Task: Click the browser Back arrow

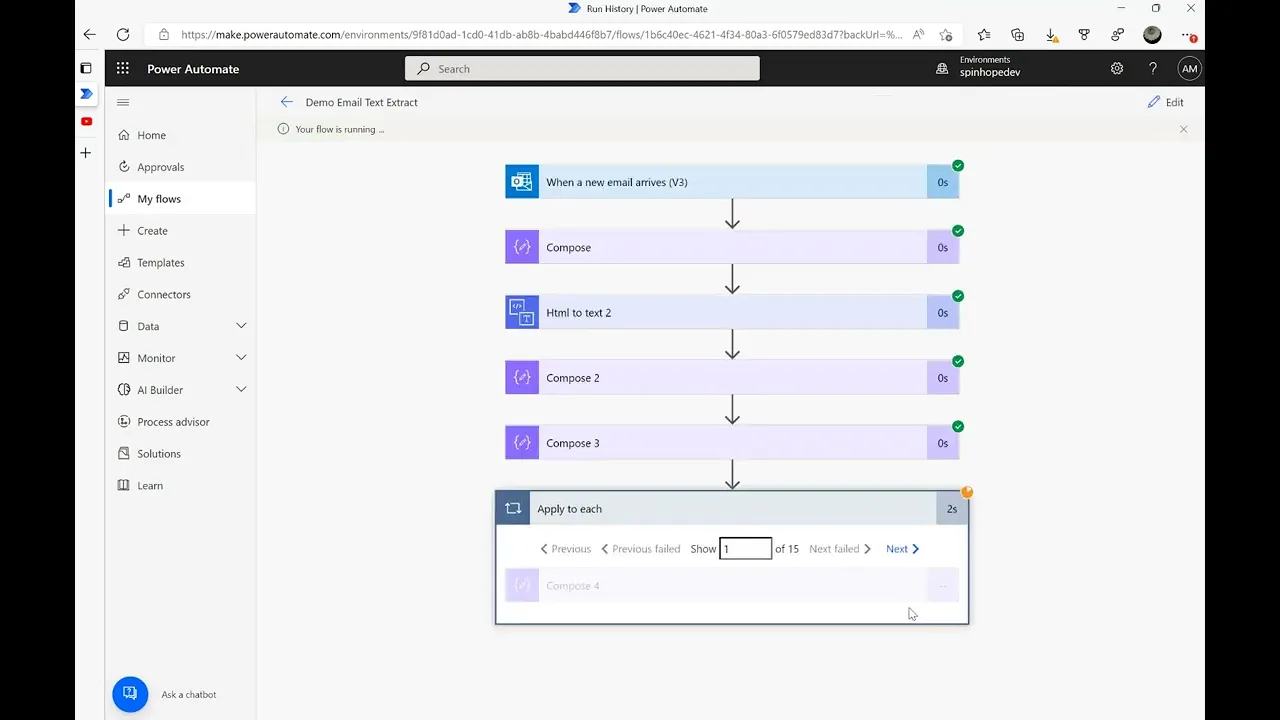Action: (89, 34)
